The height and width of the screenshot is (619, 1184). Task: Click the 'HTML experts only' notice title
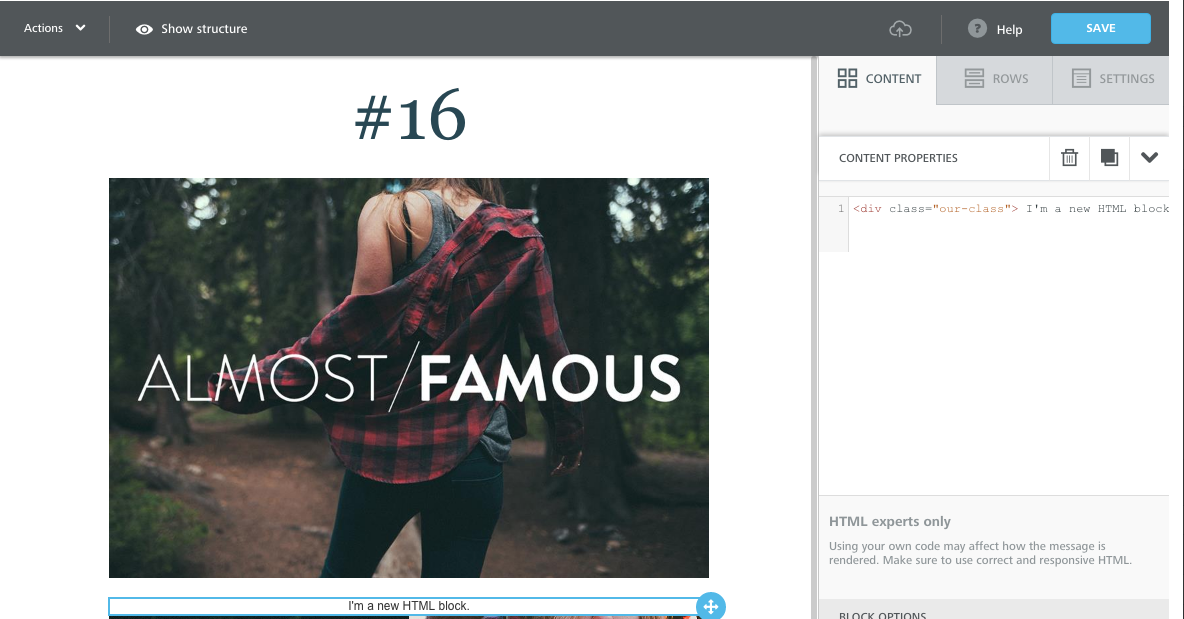890,522
